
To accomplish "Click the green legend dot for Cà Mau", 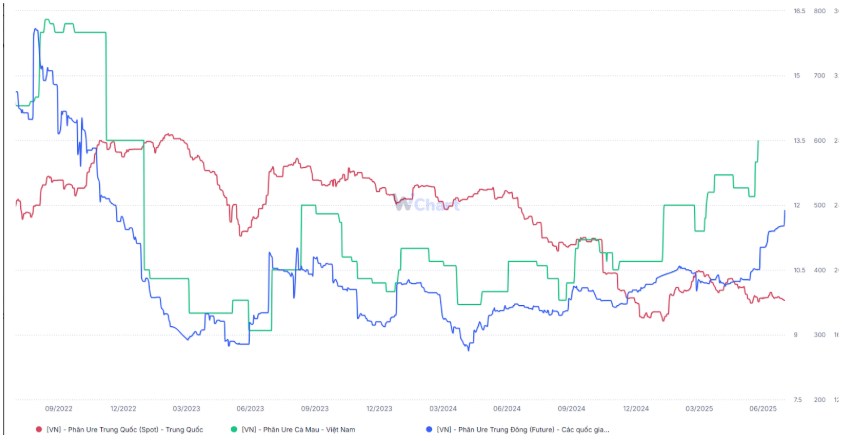I will tap(234, 429).
